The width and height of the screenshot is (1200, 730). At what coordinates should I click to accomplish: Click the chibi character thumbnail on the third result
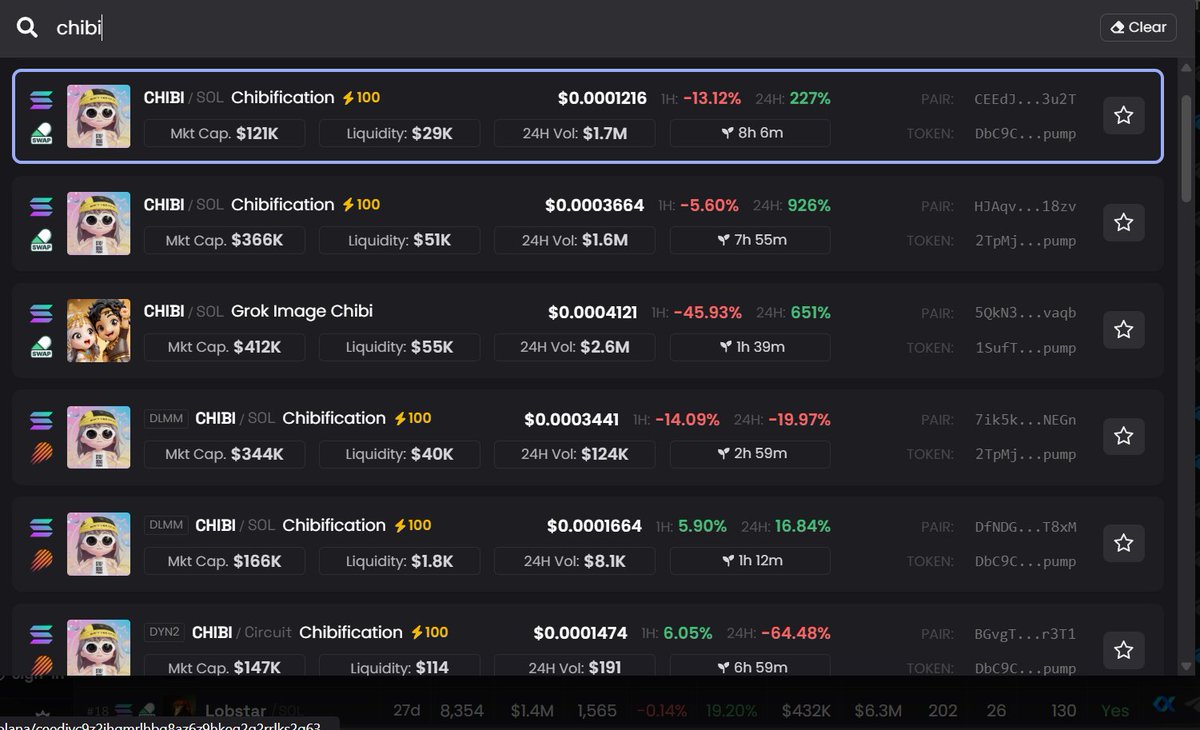click(x=98, y=330)
